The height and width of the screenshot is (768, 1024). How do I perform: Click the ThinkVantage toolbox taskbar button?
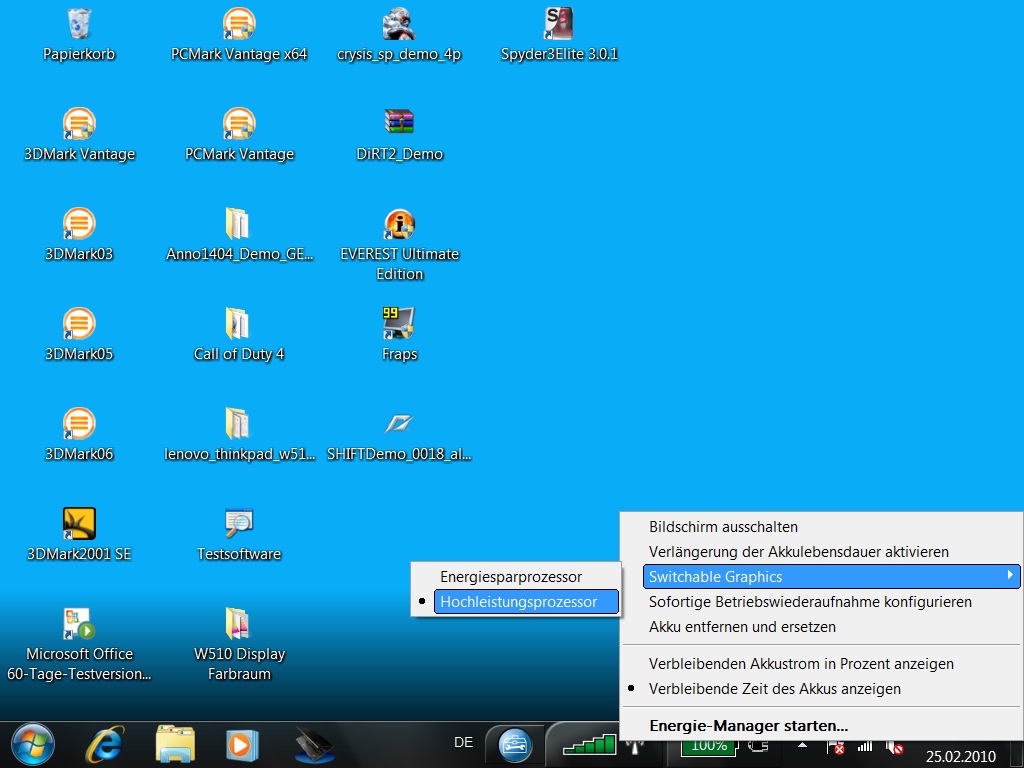click(515, 745)
